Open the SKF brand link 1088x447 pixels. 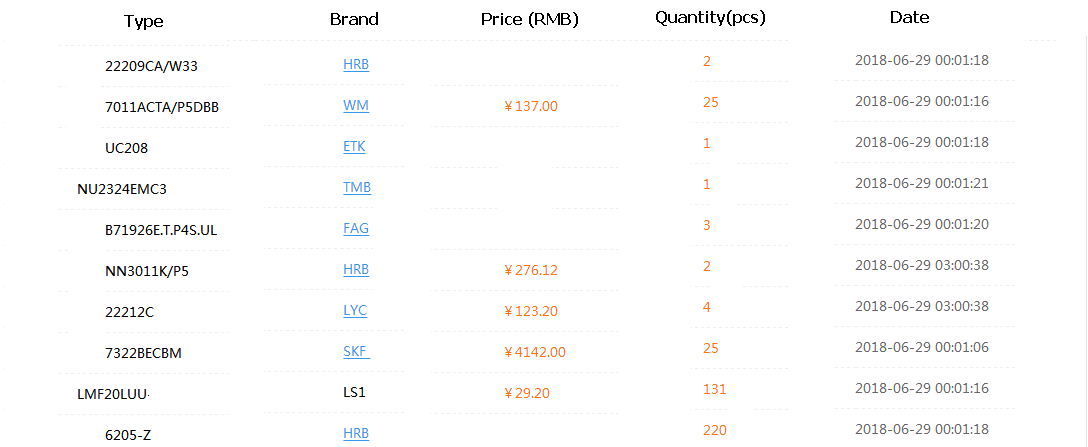pyautogui.click(x=355, y=352)
